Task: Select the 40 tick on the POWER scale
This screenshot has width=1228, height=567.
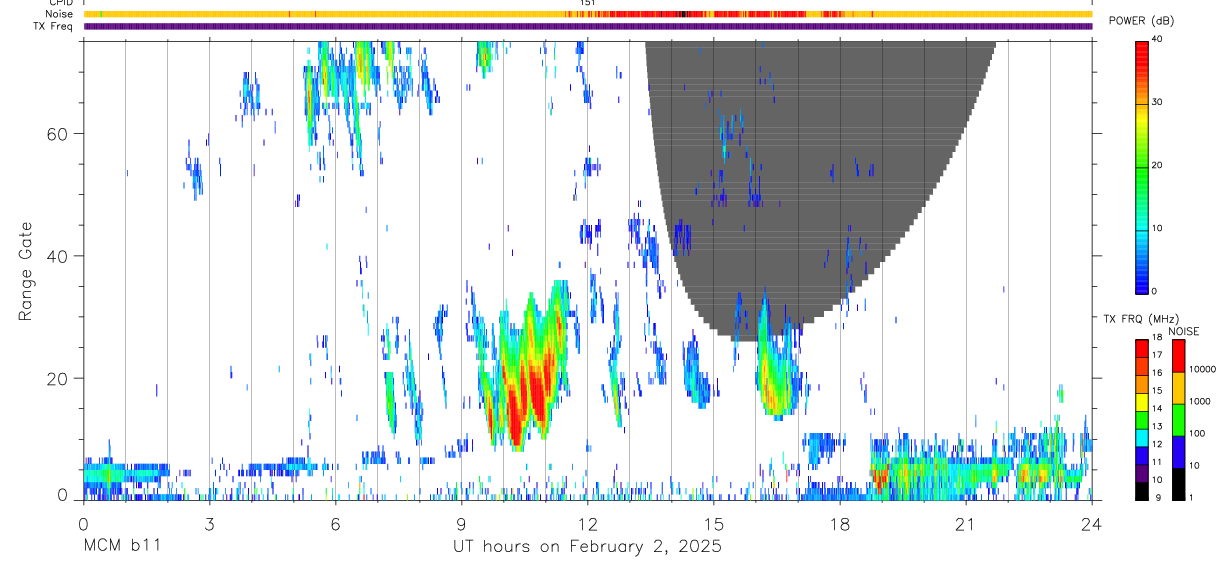Action: pos(1158,40)
